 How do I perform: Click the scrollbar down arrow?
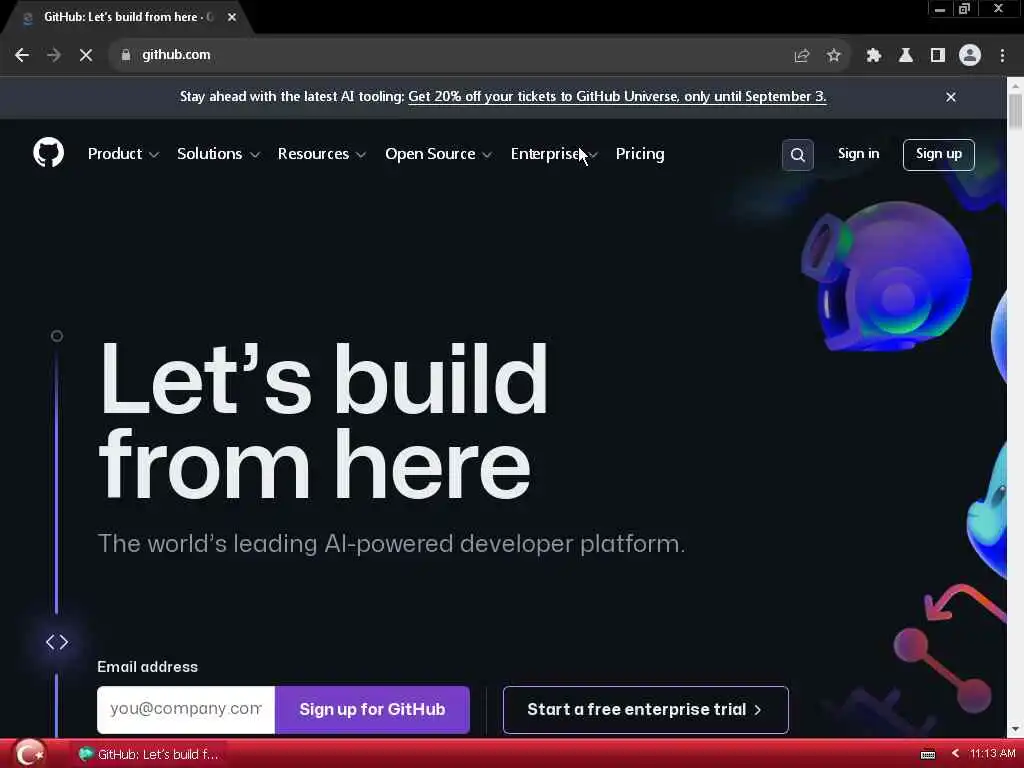[x=1015, y=729]
